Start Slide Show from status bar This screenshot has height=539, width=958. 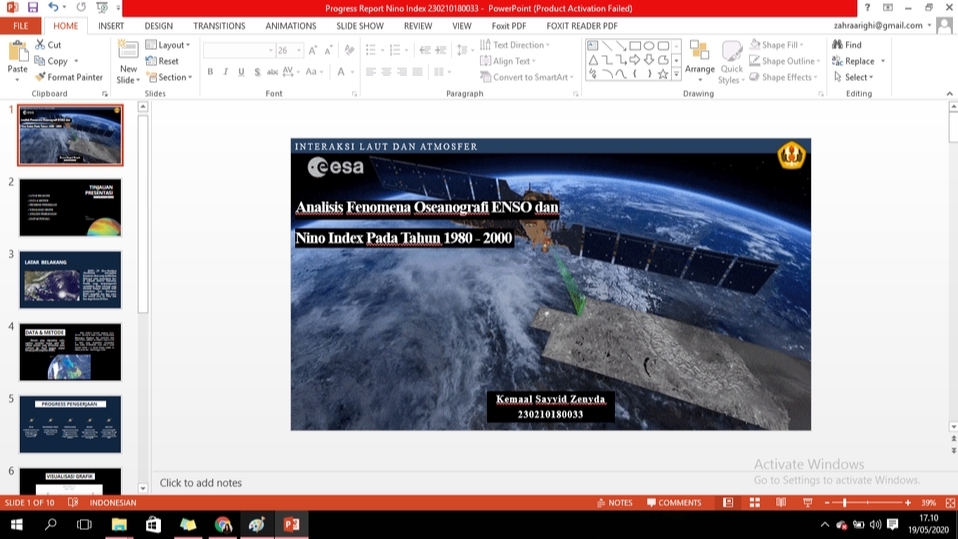tap(808, 502)
